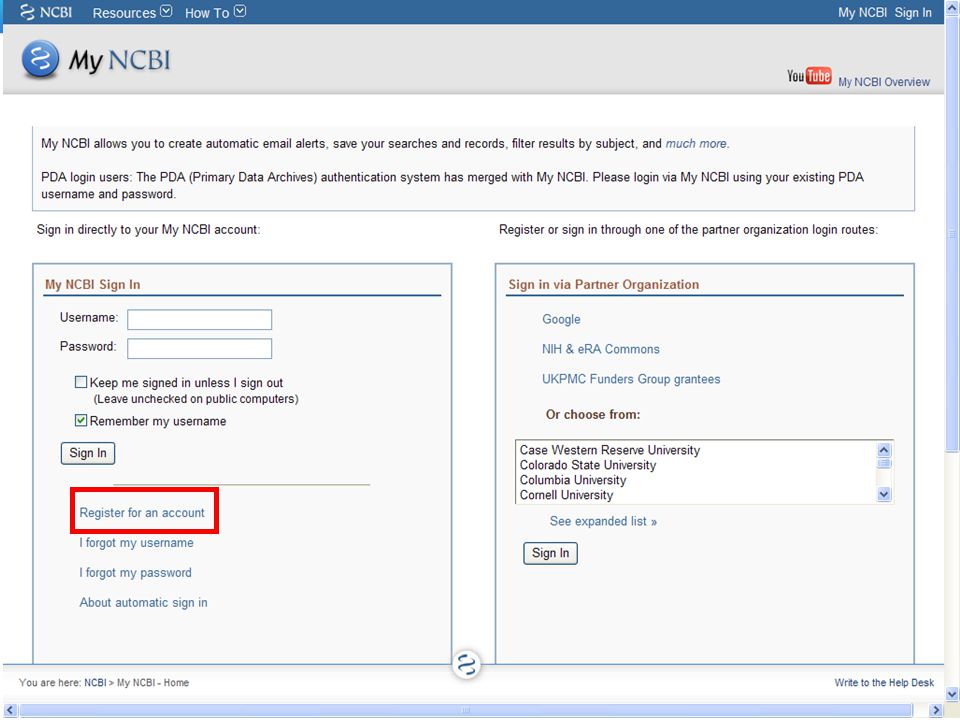This screenshot has width=960, height=720.
Task: Click 'I forgot my username' link
Action: click(x=137, y=543)
